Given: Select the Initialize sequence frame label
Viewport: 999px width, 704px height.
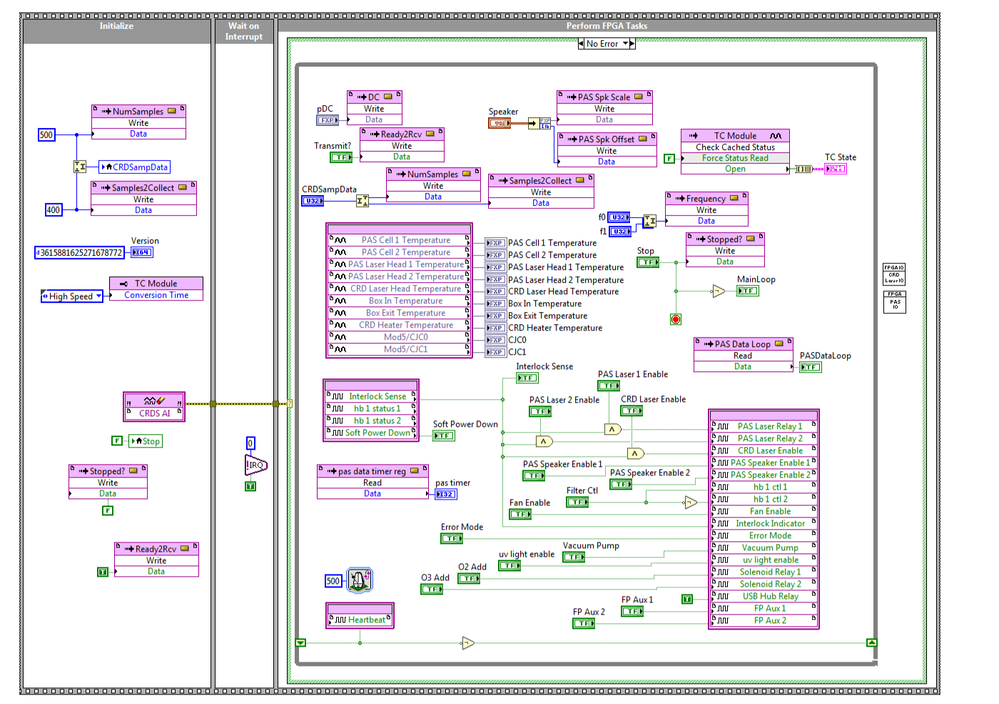Looking at the screenshot, I should pos(116,26).
